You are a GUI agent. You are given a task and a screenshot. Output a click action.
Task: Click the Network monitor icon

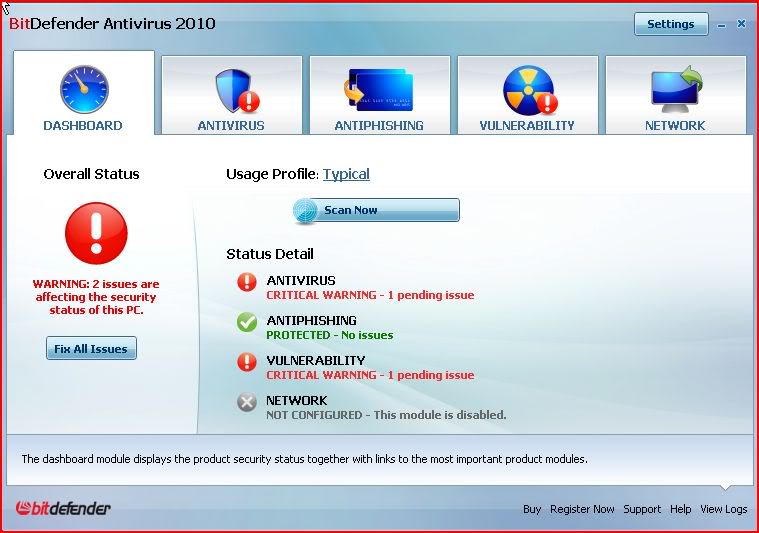tap(676, 89)
